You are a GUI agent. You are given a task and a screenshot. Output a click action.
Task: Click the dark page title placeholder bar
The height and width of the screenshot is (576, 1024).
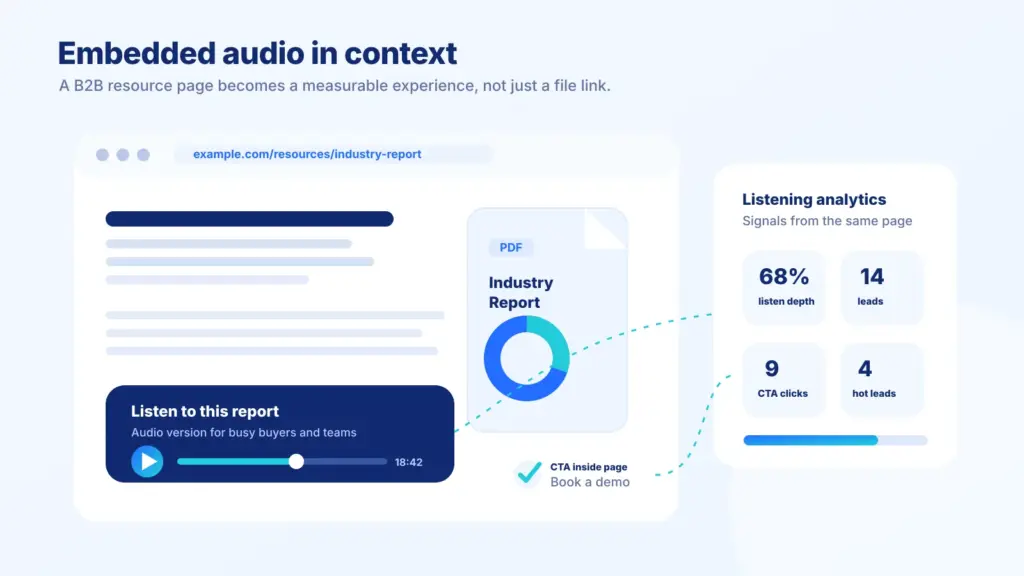(x=249, y=219)
